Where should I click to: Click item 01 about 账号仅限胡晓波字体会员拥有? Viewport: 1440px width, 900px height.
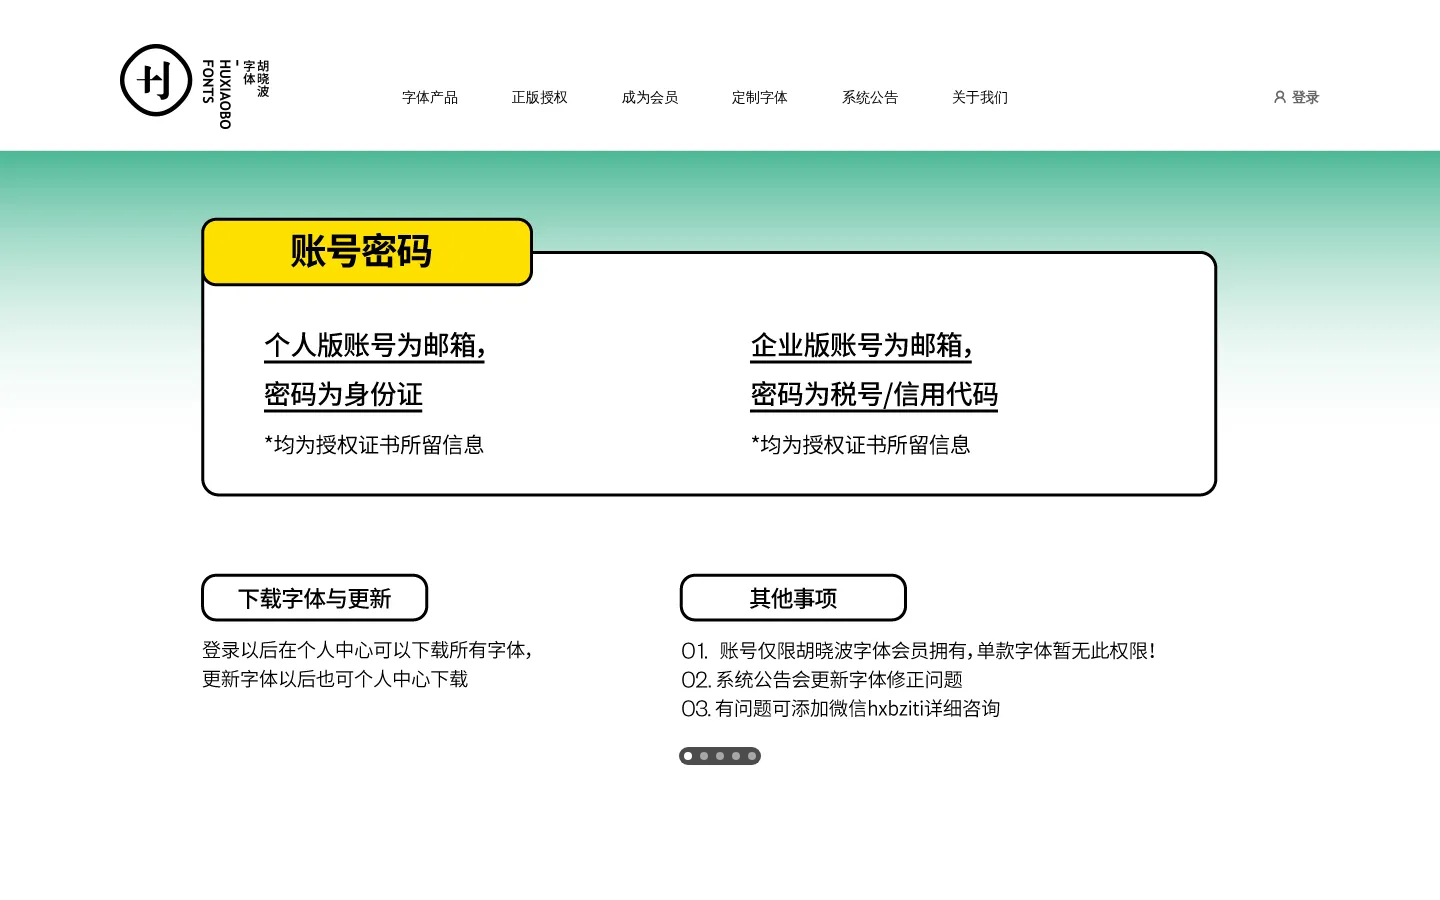click(918, 651)
